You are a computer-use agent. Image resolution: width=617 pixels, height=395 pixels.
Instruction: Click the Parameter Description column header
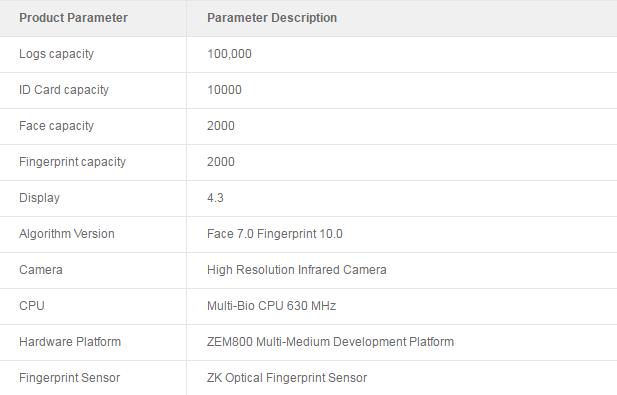[272, 18]
